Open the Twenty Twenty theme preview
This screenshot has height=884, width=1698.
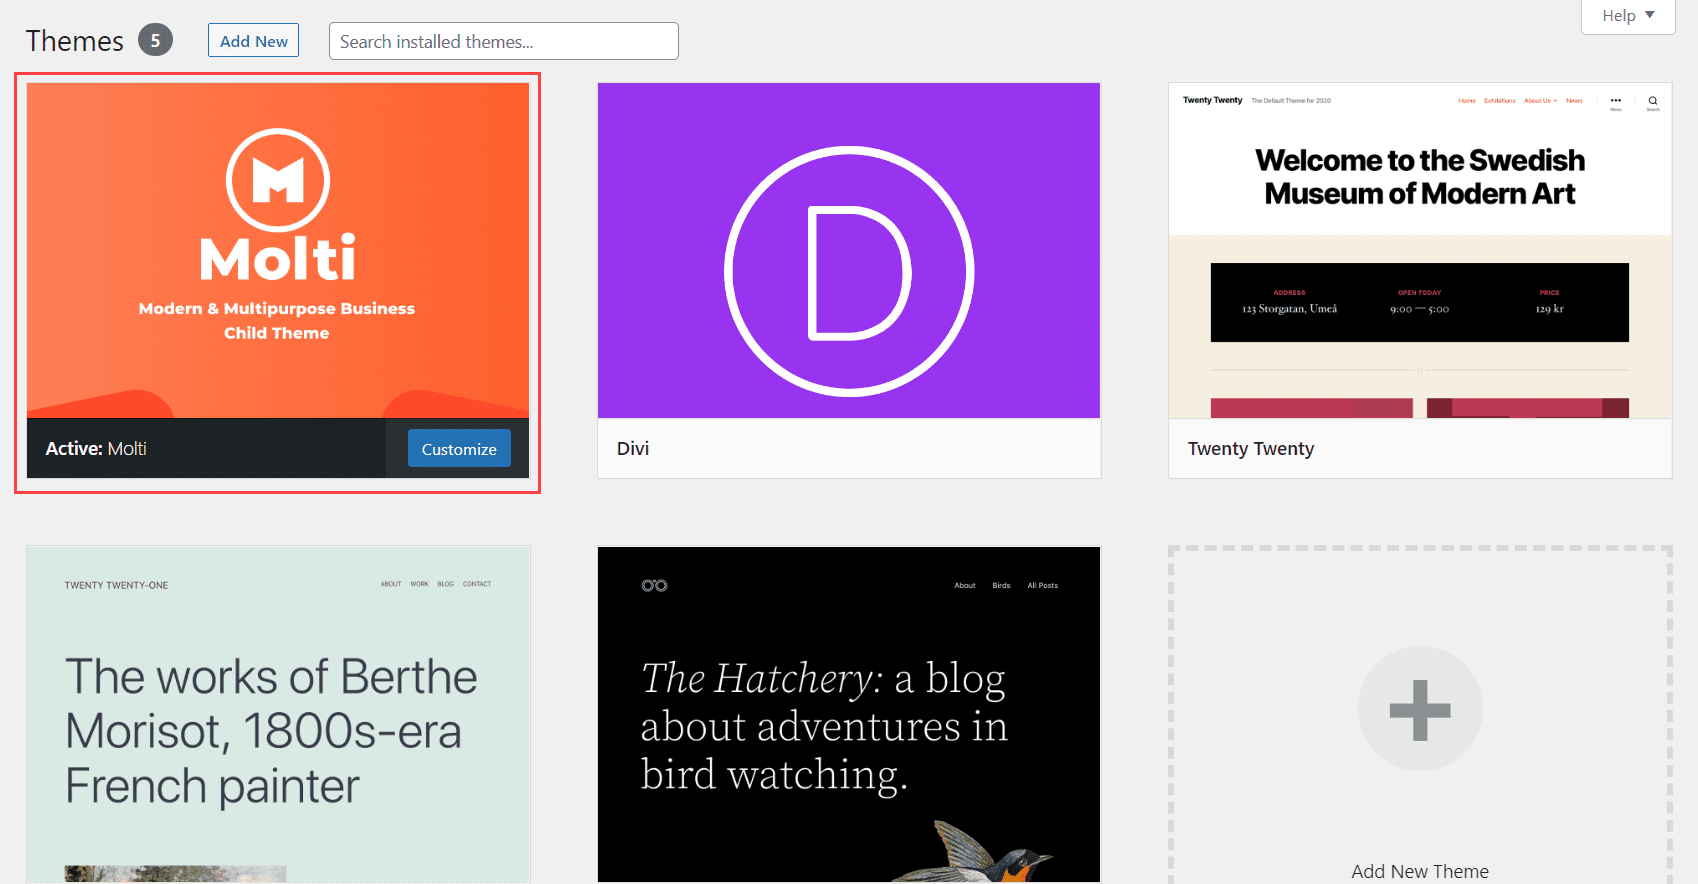(x=1420, y=250)
